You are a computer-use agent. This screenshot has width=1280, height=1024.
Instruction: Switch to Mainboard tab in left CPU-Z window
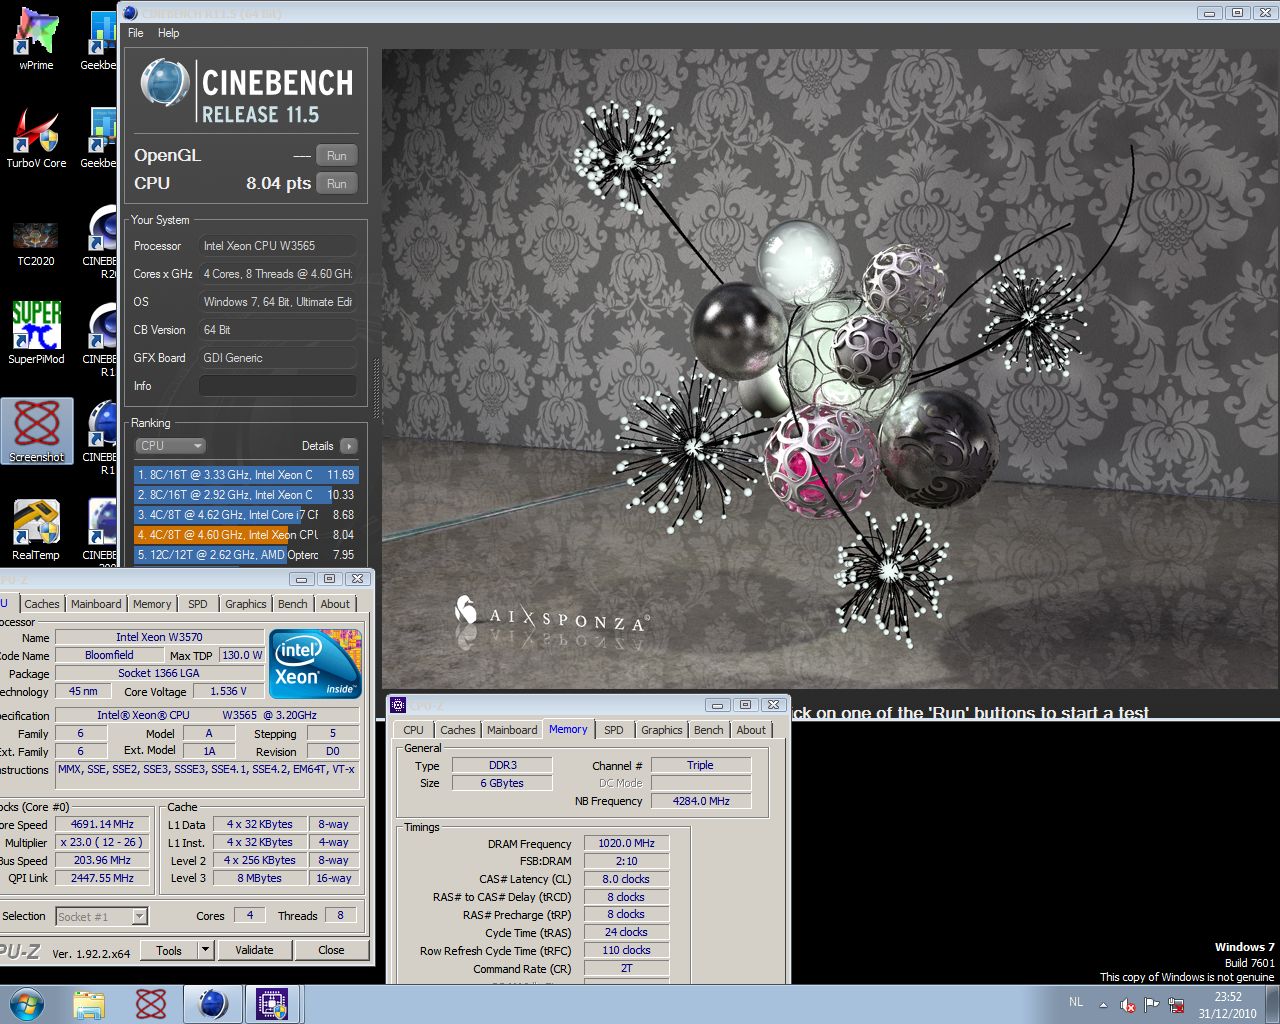click(96, 604)
